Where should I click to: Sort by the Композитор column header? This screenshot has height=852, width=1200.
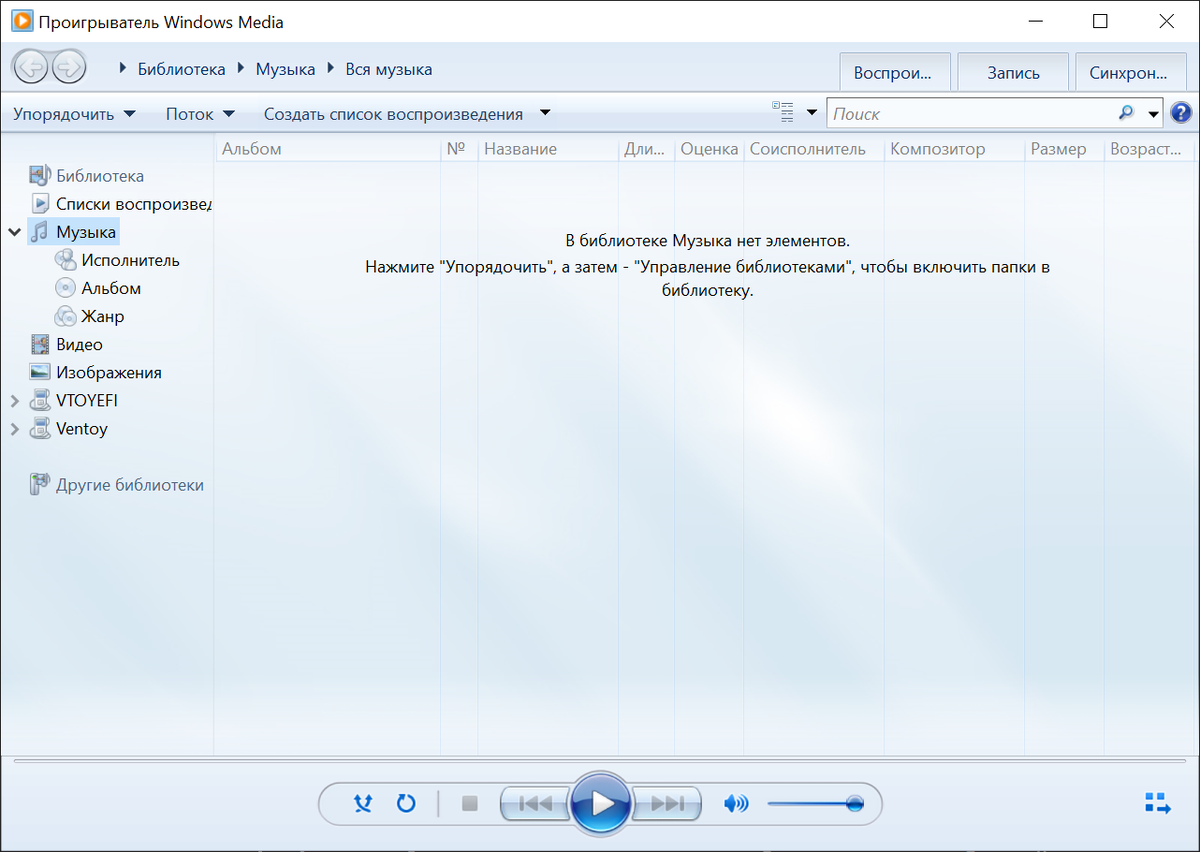[x=955, y=149]
